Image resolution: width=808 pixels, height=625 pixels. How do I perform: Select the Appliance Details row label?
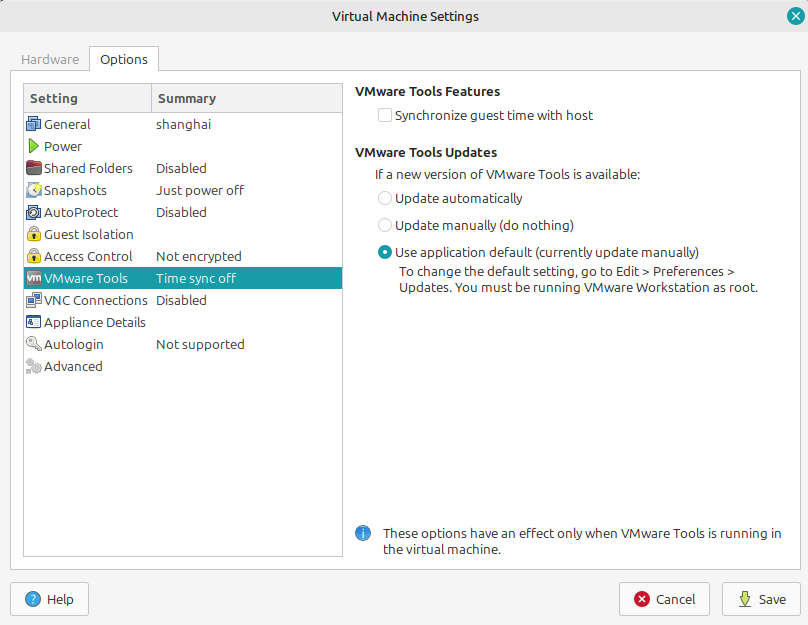click(x=95, y=322)
